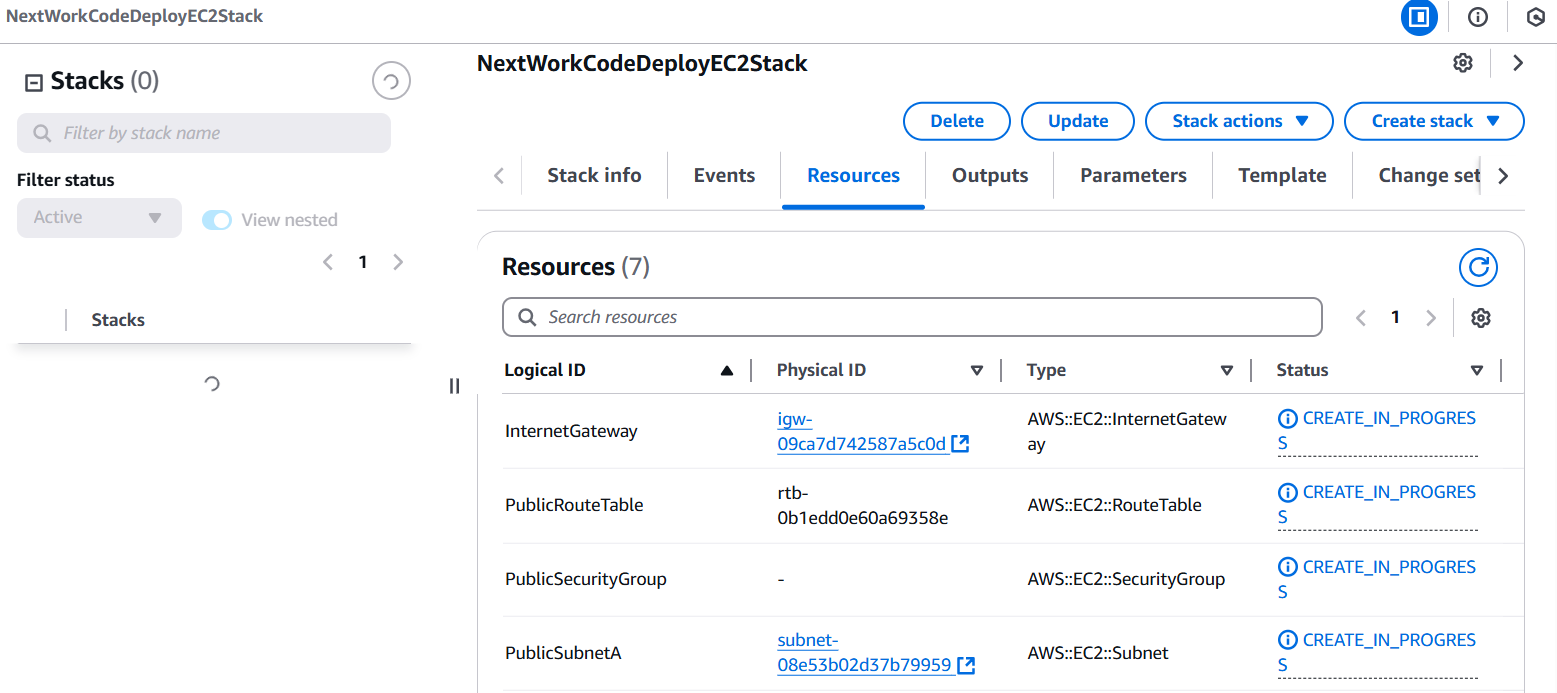Switch to Stack info tab
Viewport: 1557px width, 693px height.
(594, 176)
